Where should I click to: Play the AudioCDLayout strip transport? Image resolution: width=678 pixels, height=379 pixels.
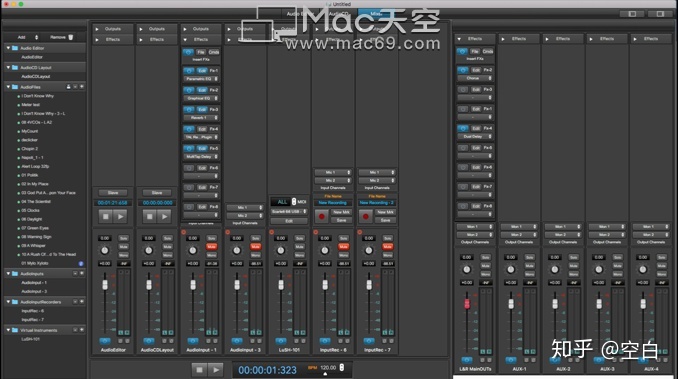[x=164, y=216]
